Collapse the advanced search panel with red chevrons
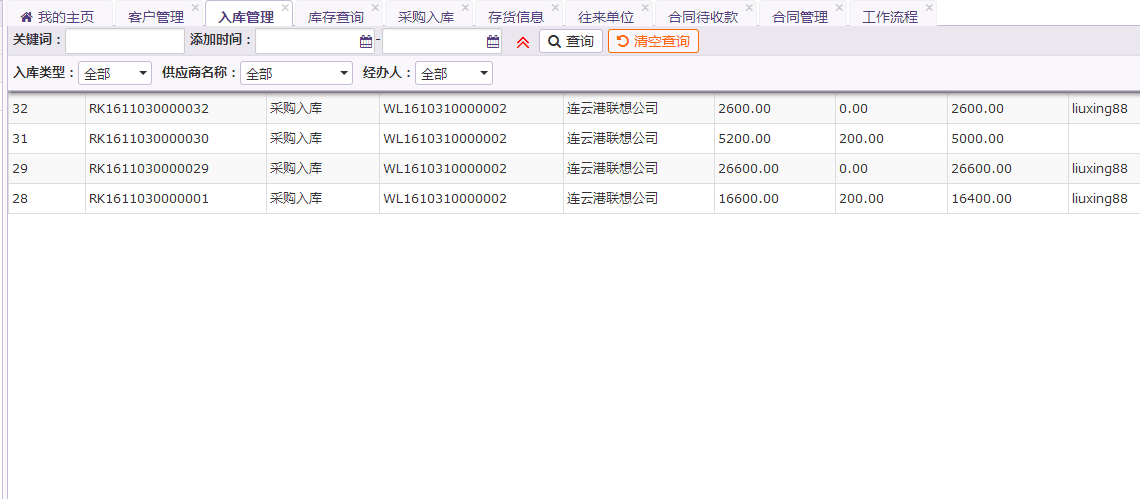Viewport: 1140px width, 499px height. [x=522, y=42]
